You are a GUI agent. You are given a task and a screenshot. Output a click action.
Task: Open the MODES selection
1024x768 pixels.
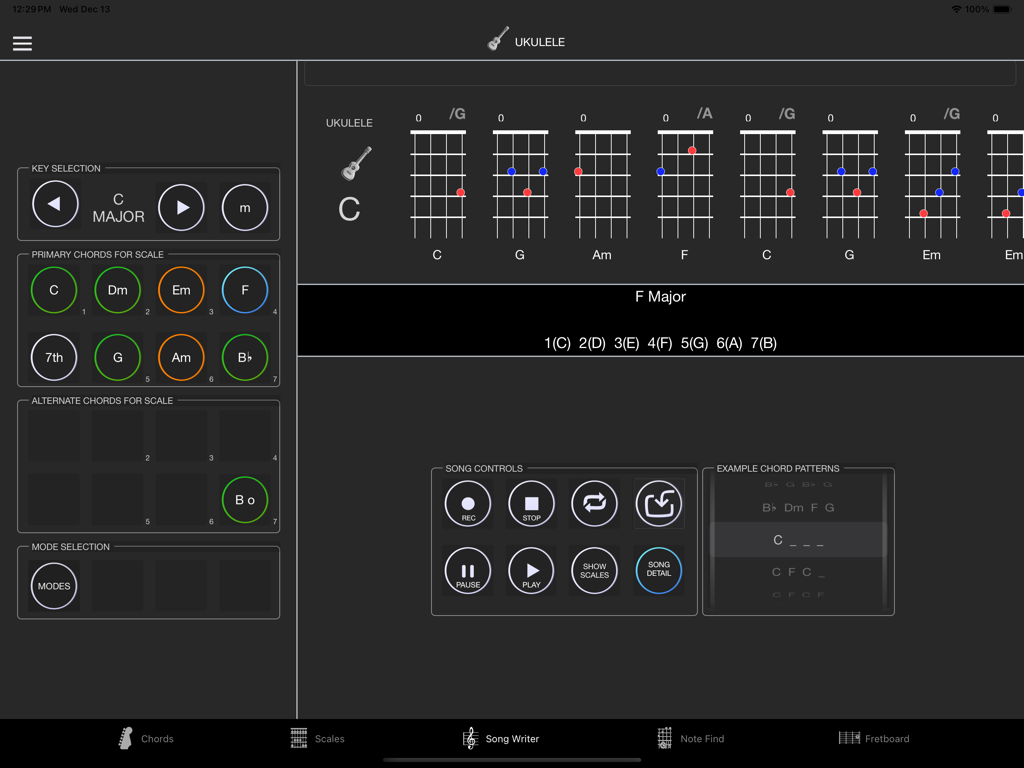[53, 586]
